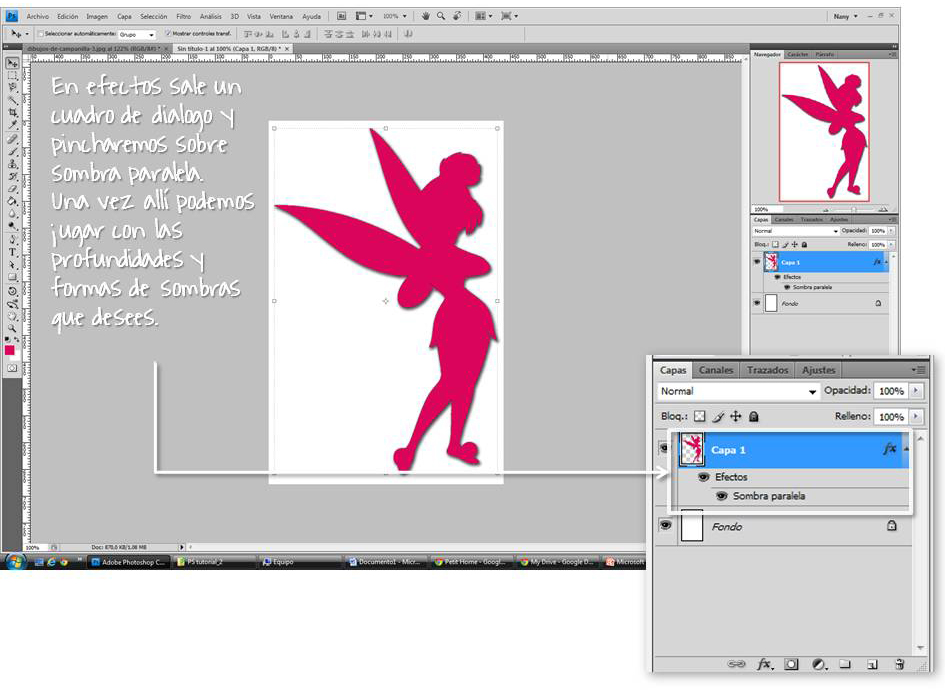This screenshot has height=690, width=945.
Task: Select the Paint Bucket tool
Action: 12,201
